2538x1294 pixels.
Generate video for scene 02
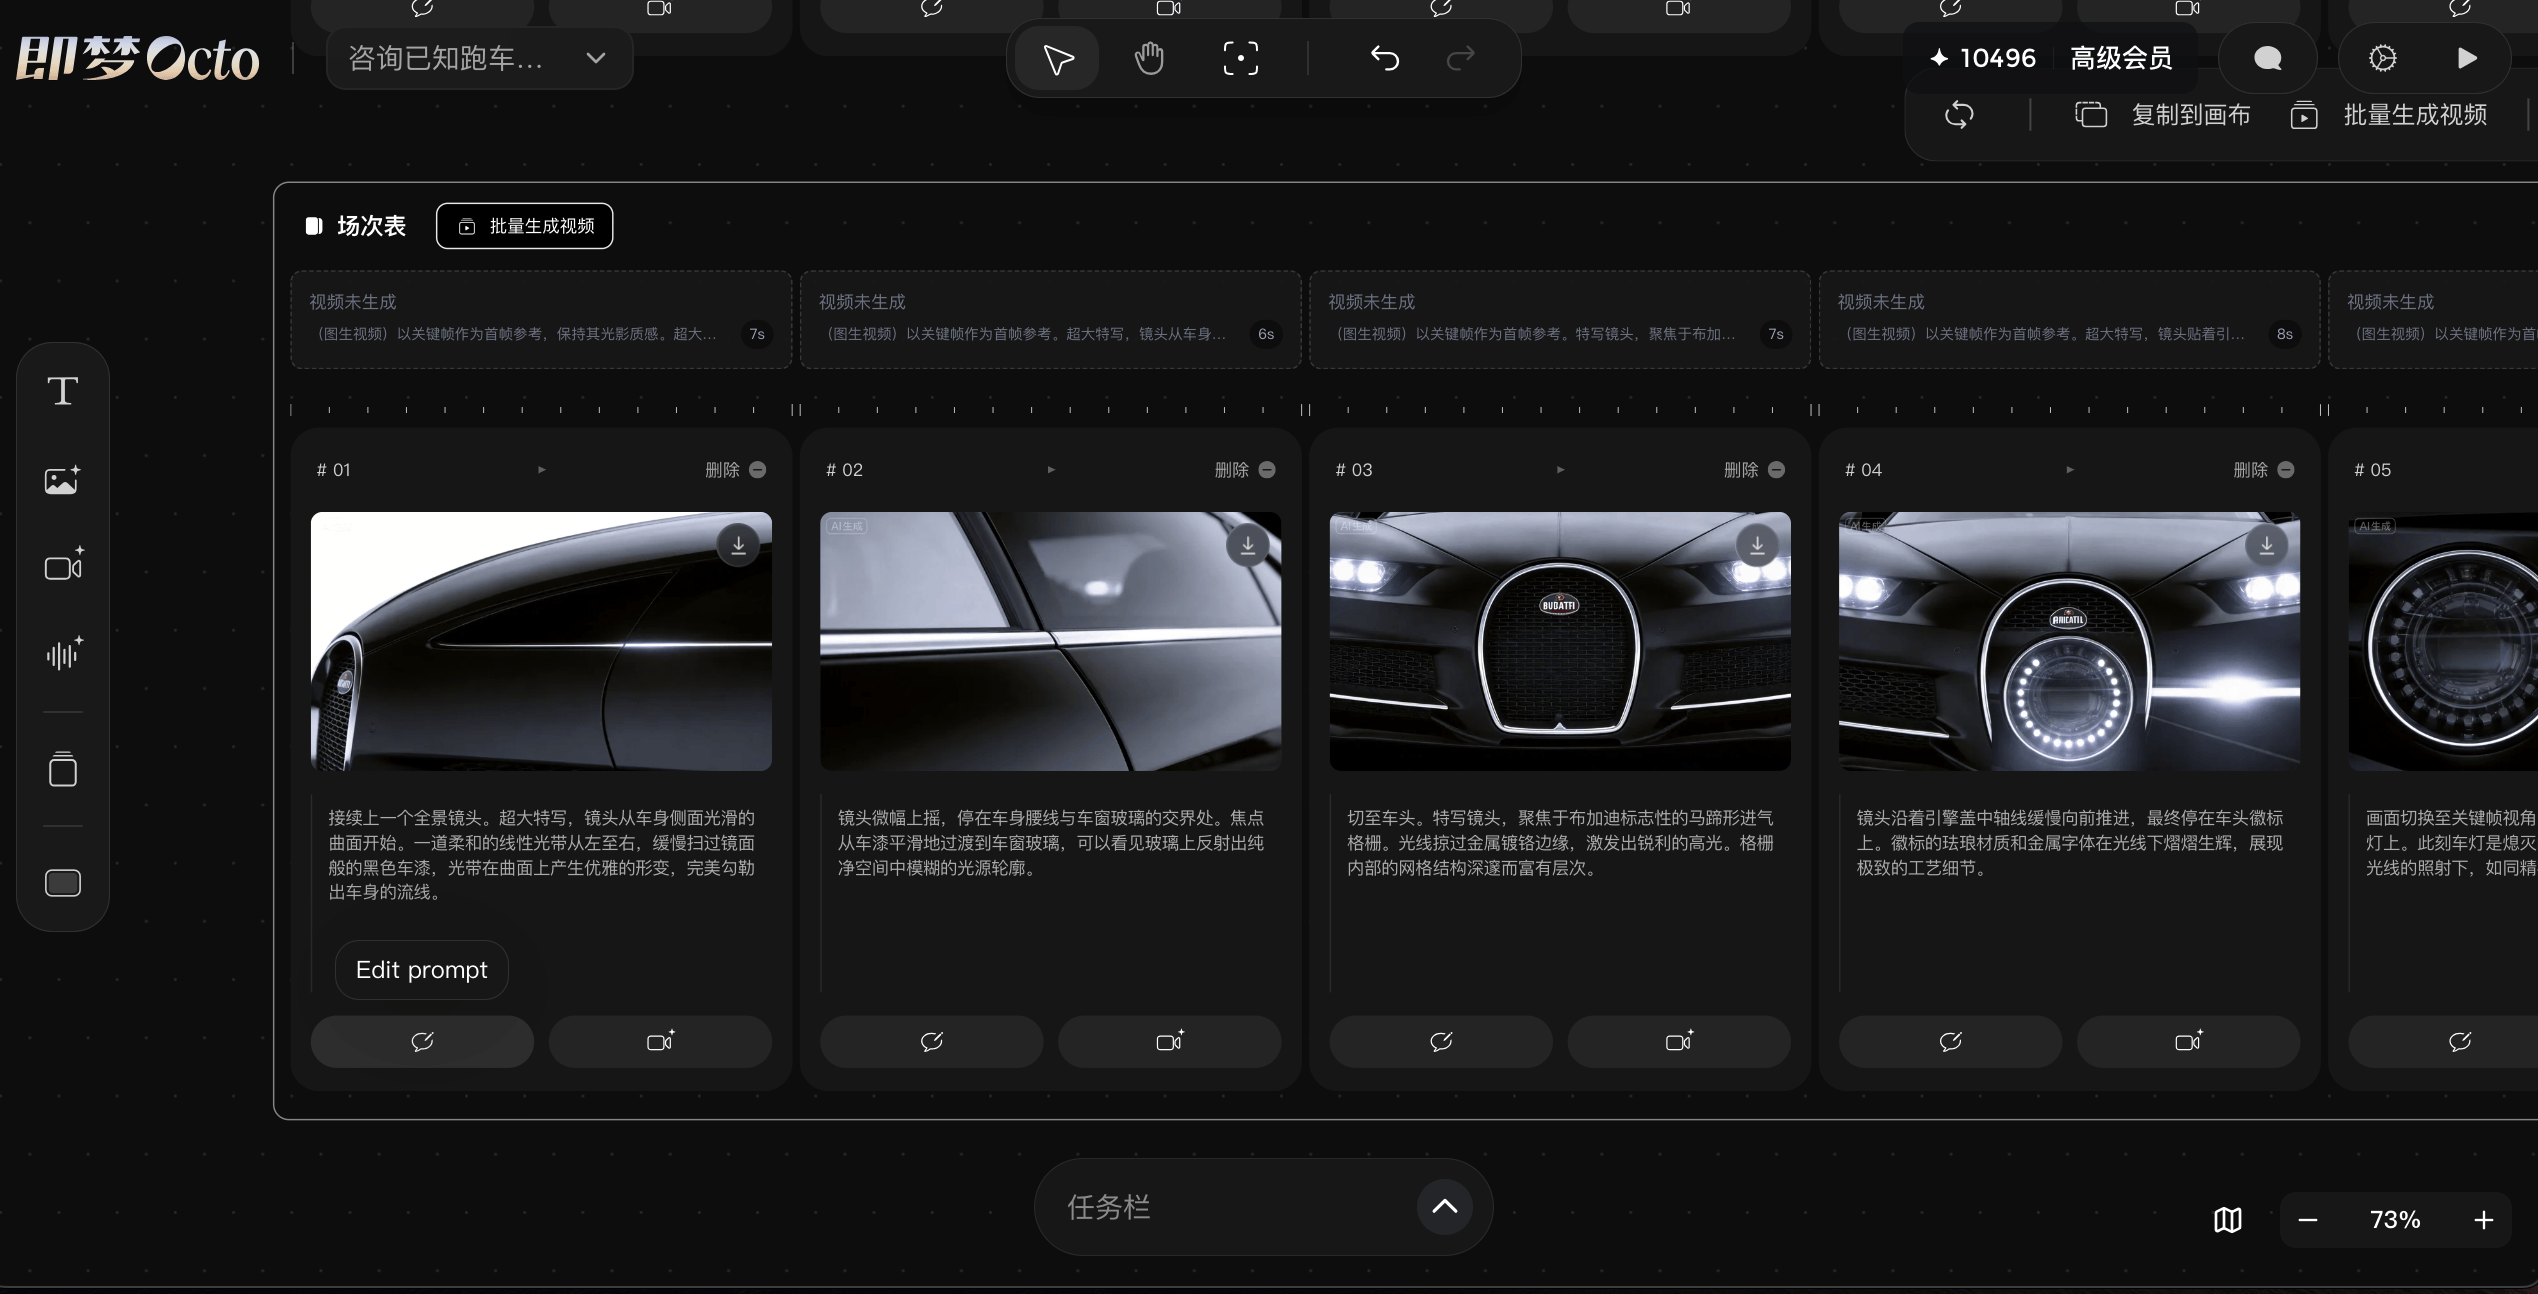tap(1169, 1042)
